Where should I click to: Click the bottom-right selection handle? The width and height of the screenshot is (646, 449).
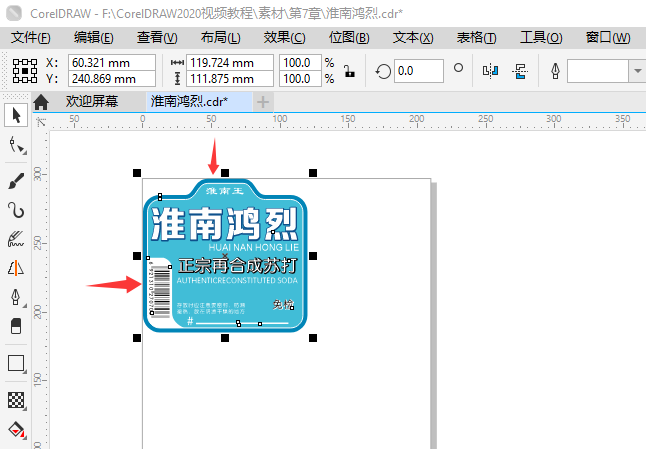coord(313,338)
